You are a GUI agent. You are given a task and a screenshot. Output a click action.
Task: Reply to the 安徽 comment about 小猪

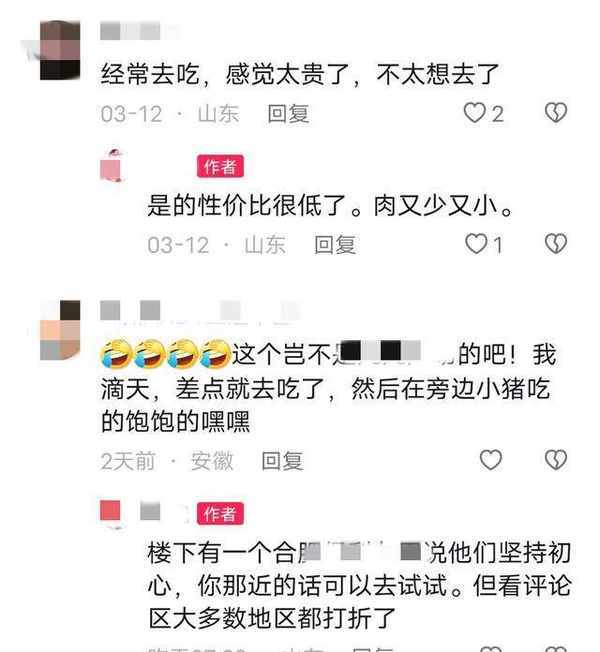point(282,461)
